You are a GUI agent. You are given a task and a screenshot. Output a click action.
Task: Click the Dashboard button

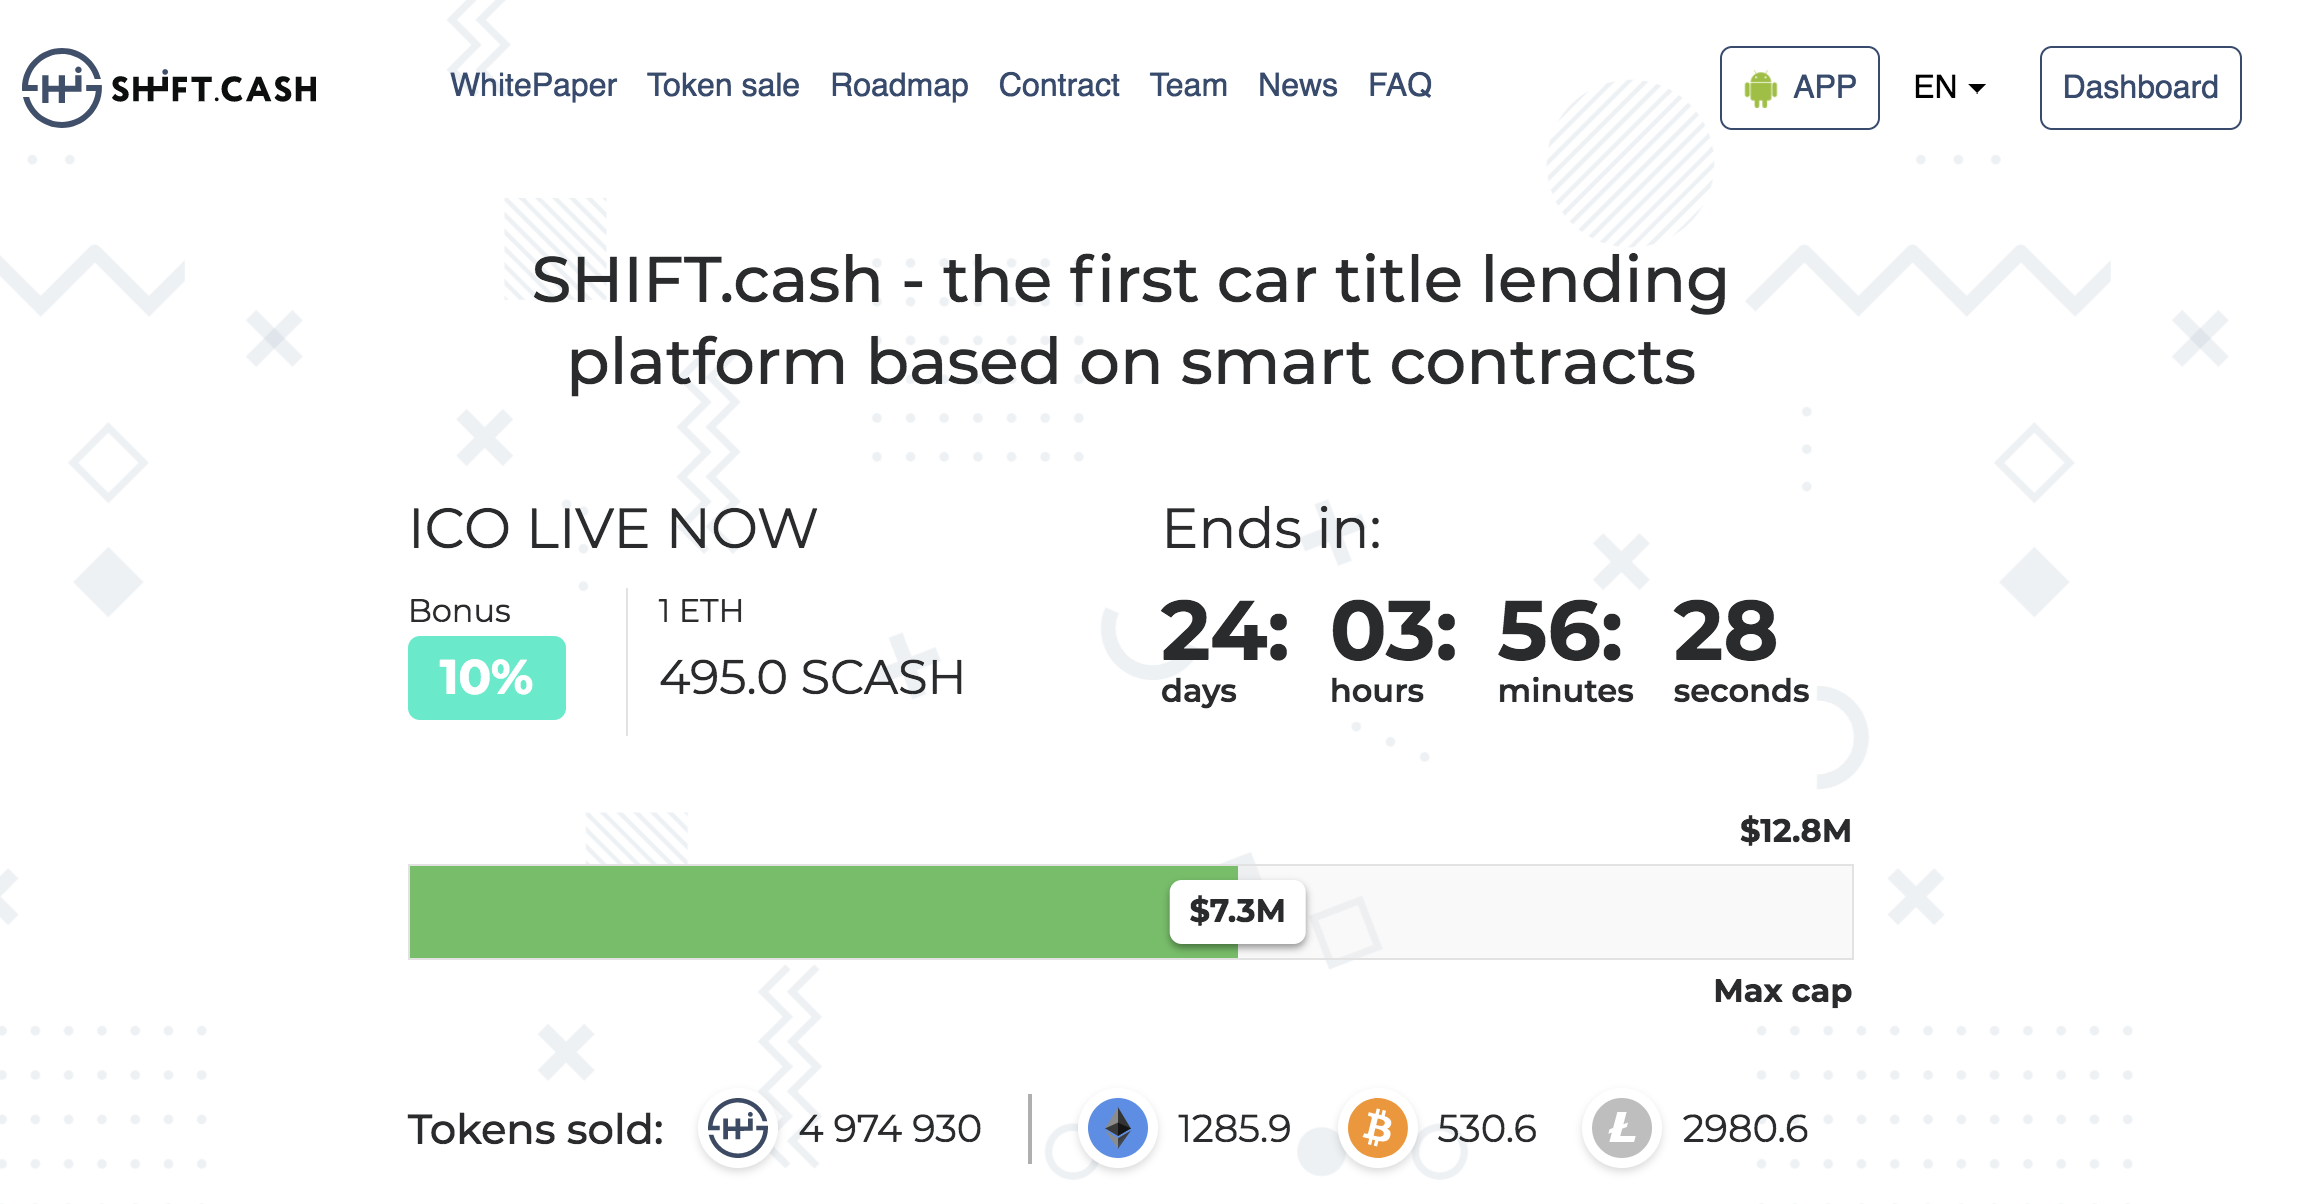pyautogui.click(x=2140, y=88)
